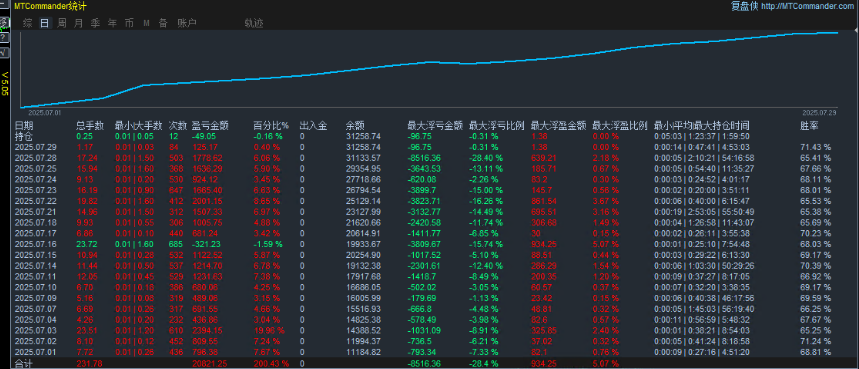
Task: Open the 季 (quarterly) tab
Action: pos(95,23)
